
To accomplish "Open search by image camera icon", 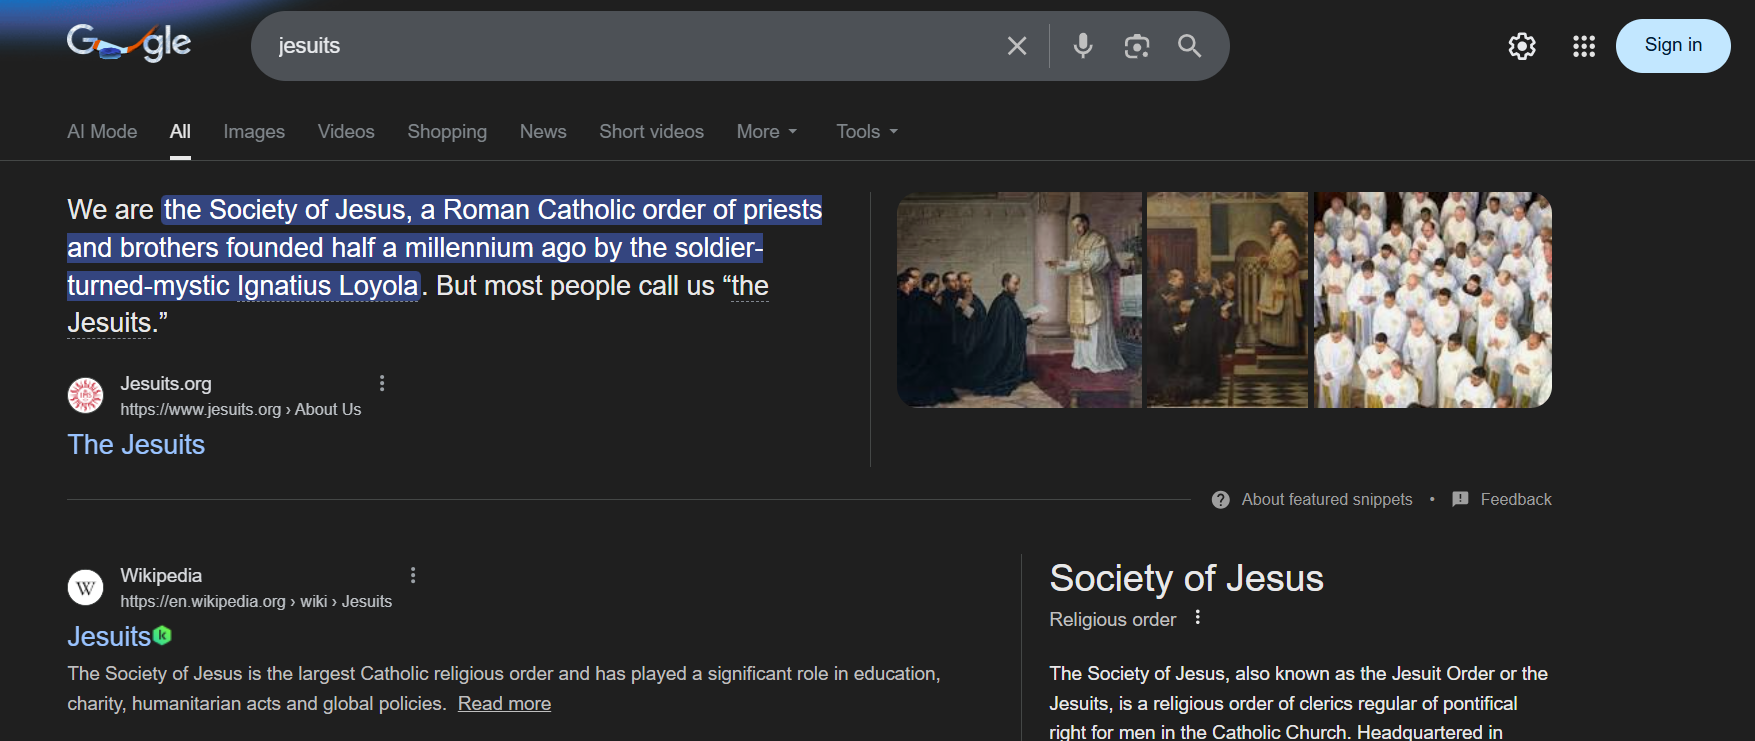I will point(1136,46).
